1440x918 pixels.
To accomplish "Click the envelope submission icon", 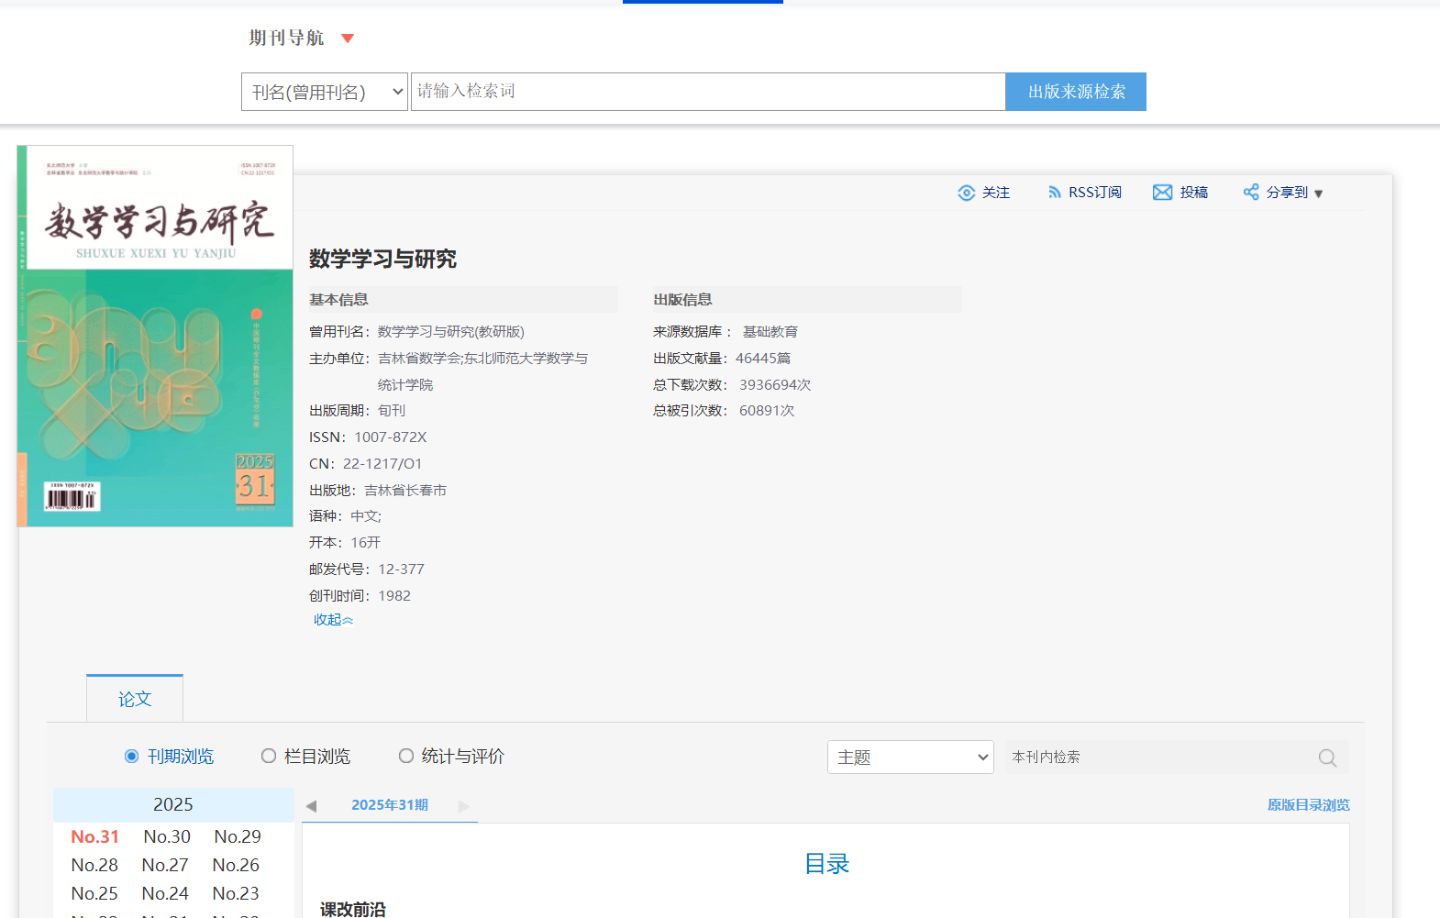I will click(1162, 193).
